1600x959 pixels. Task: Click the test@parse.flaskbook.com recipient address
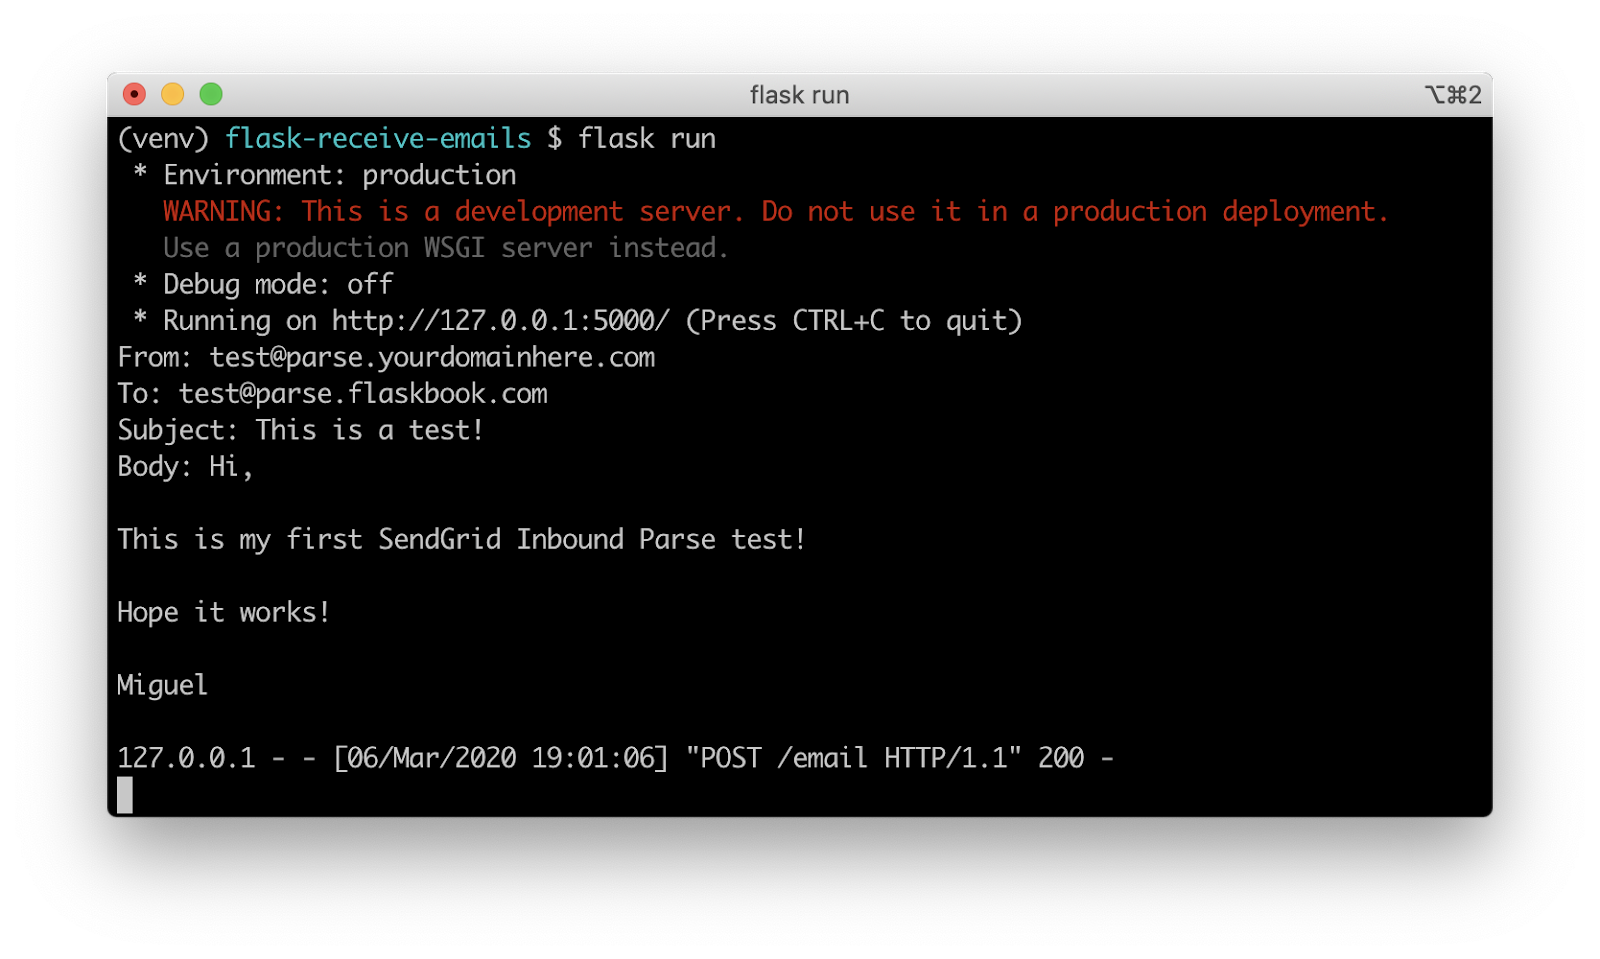363,394
